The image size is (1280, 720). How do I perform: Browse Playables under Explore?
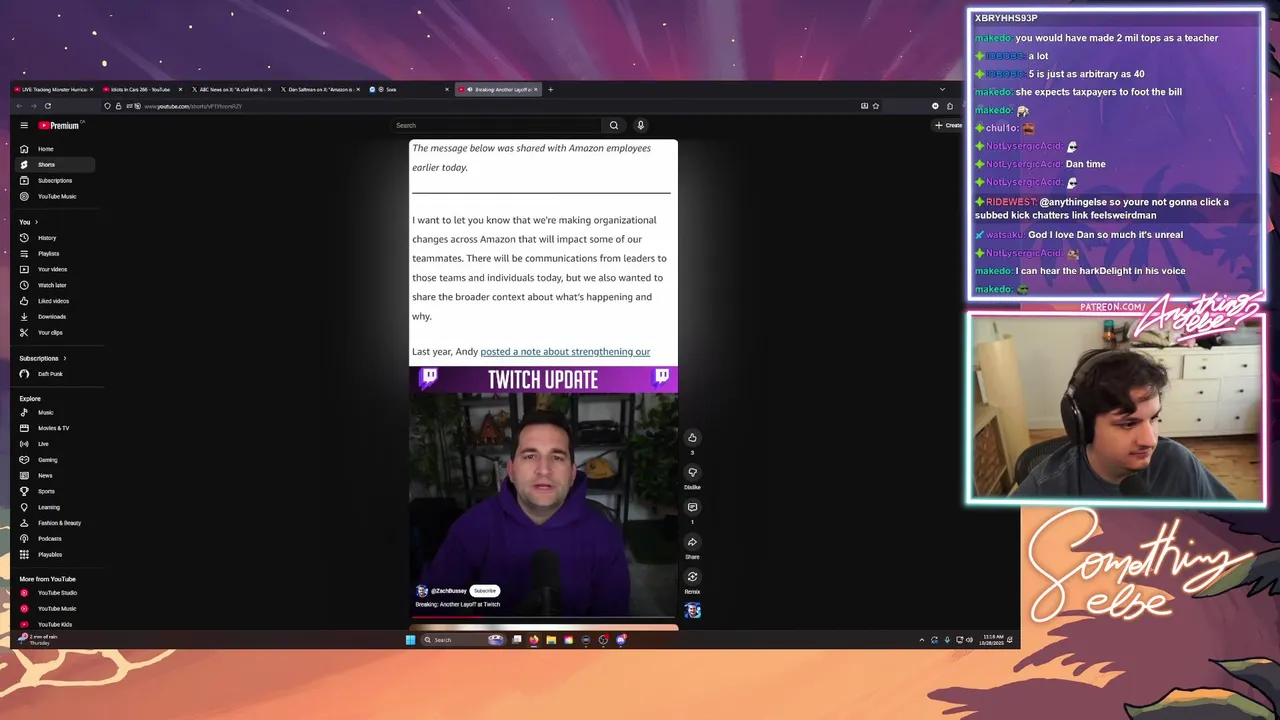(x=55, y=554)
